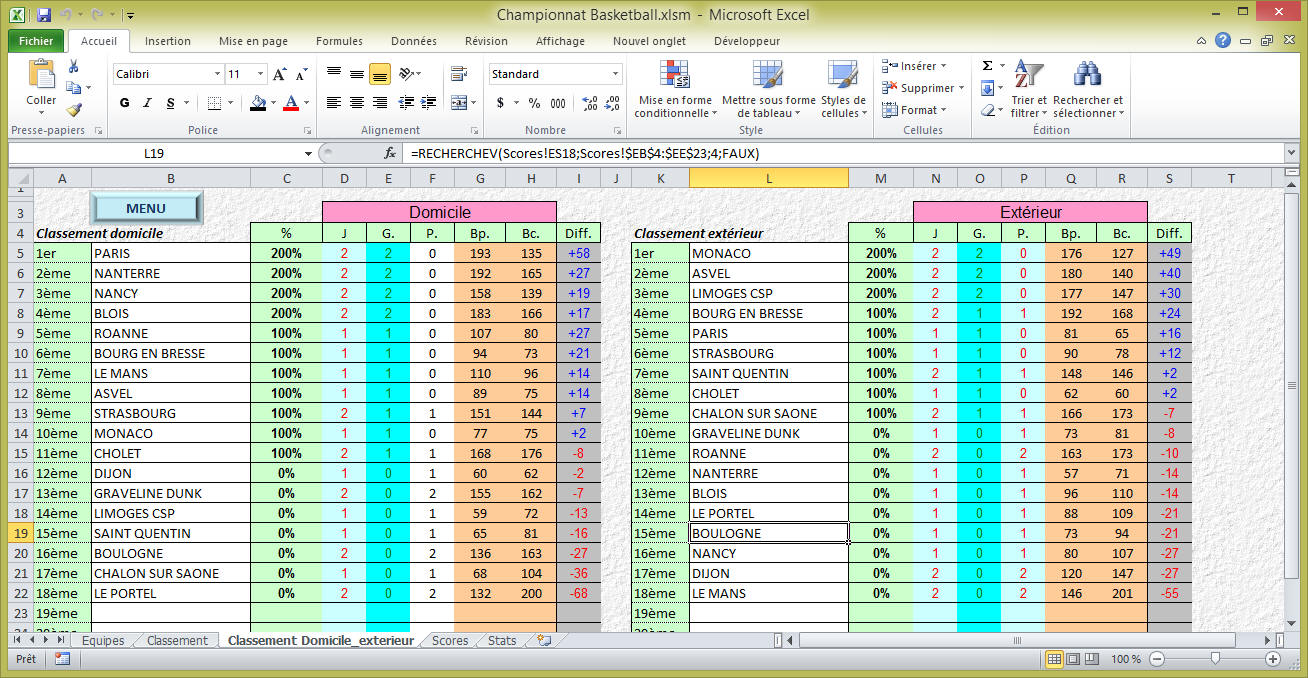Select Page Layout view in status bar
1308x678 pixels.
pyautogui.click(x=1072, y=659)
